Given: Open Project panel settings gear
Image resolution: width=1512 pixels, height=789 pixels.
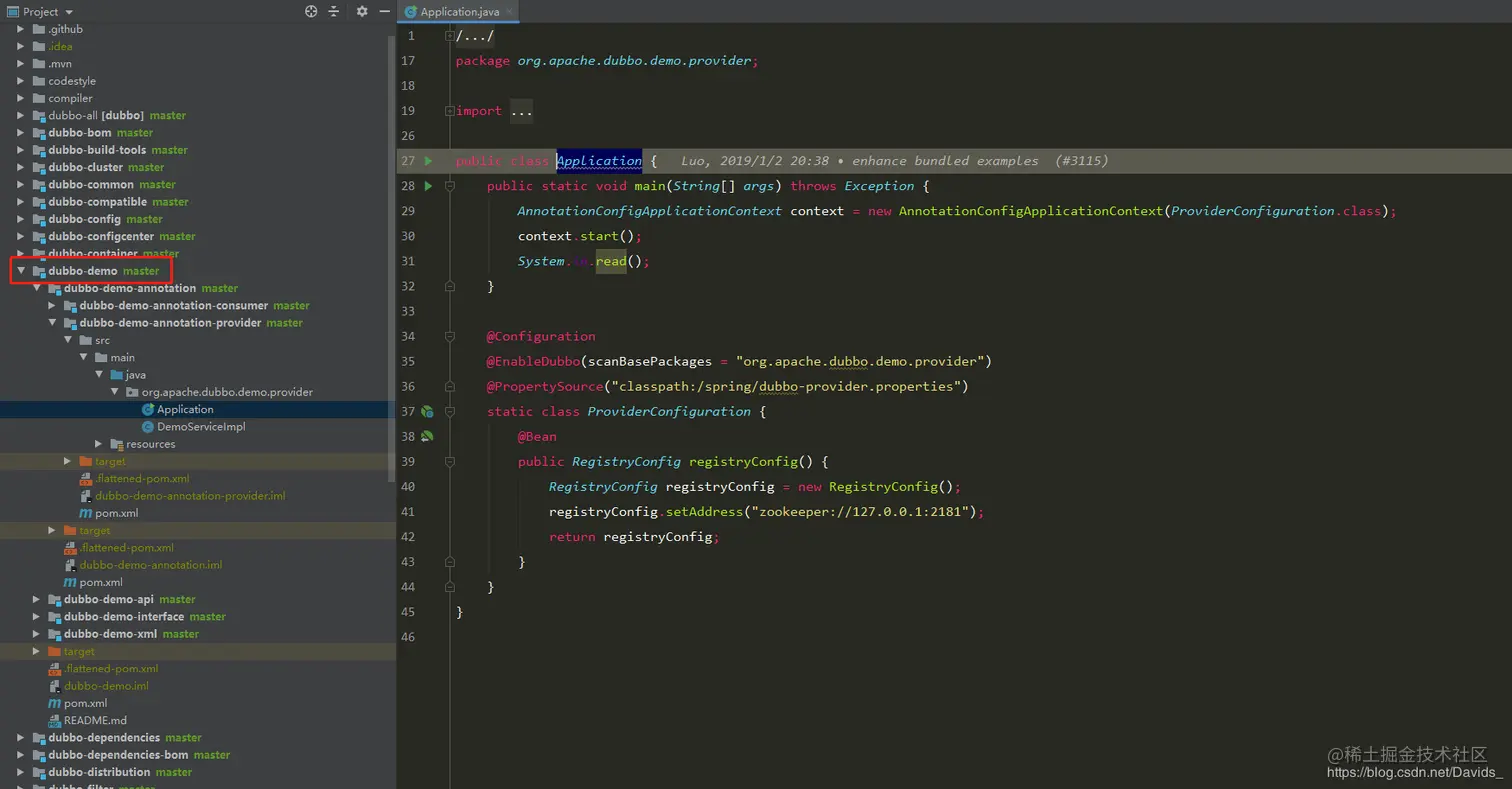Looking at the screenshot, I should coord(362,11).
